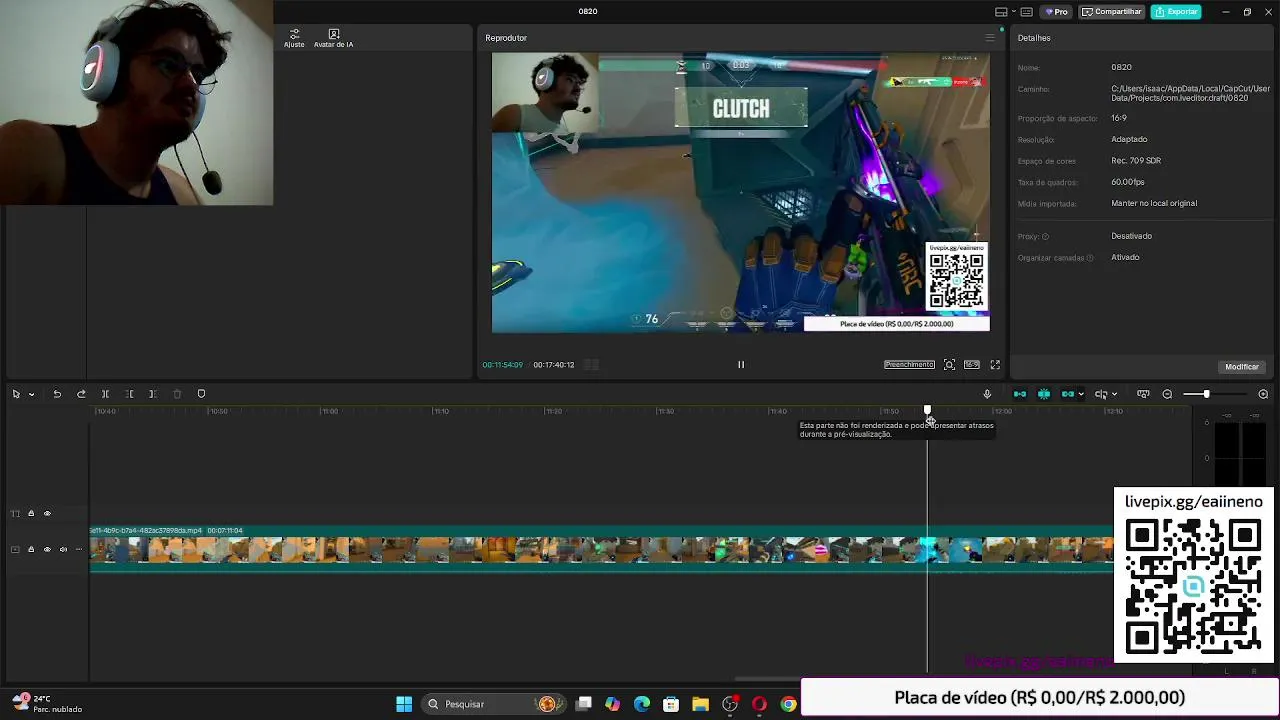Lock the main video track

(x=31, y=549)
